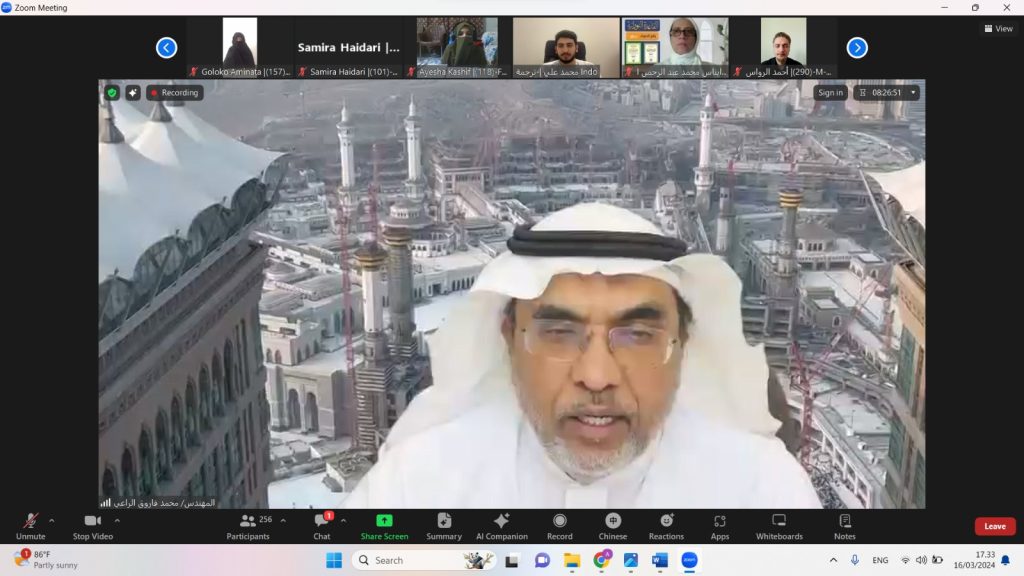Click the green encryption shield icon
The image size is (1024, 576).
click(112, 93)
